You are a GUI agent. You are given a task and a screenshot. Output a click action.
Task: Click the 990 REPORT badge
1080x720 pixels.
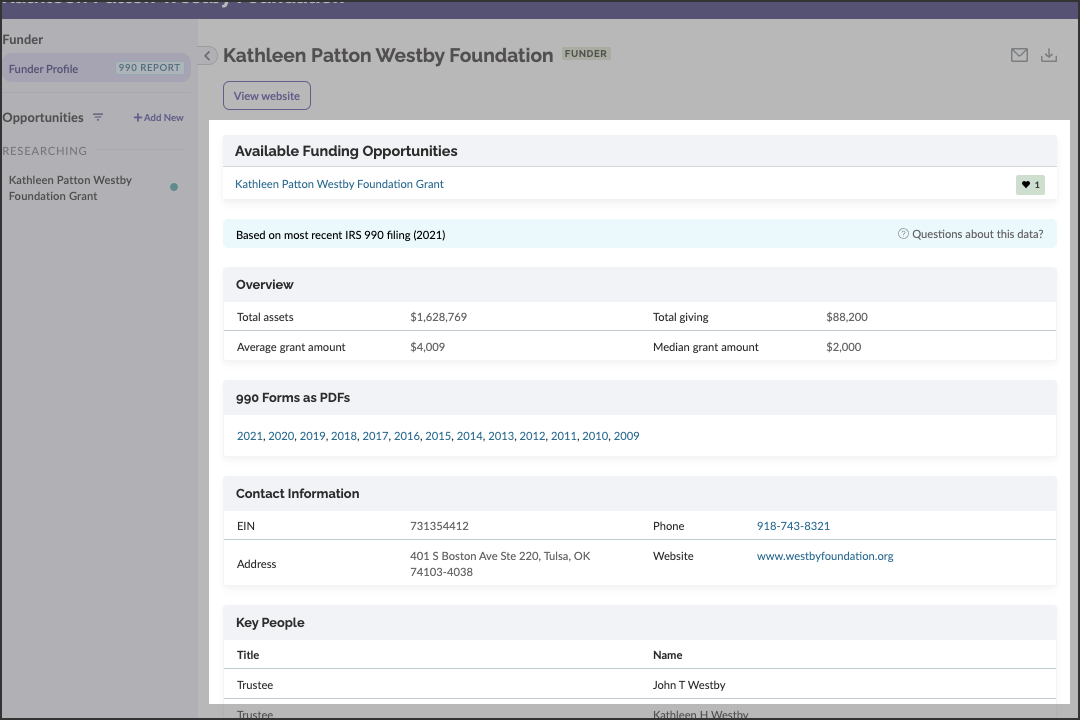click(x=149, y=68)
